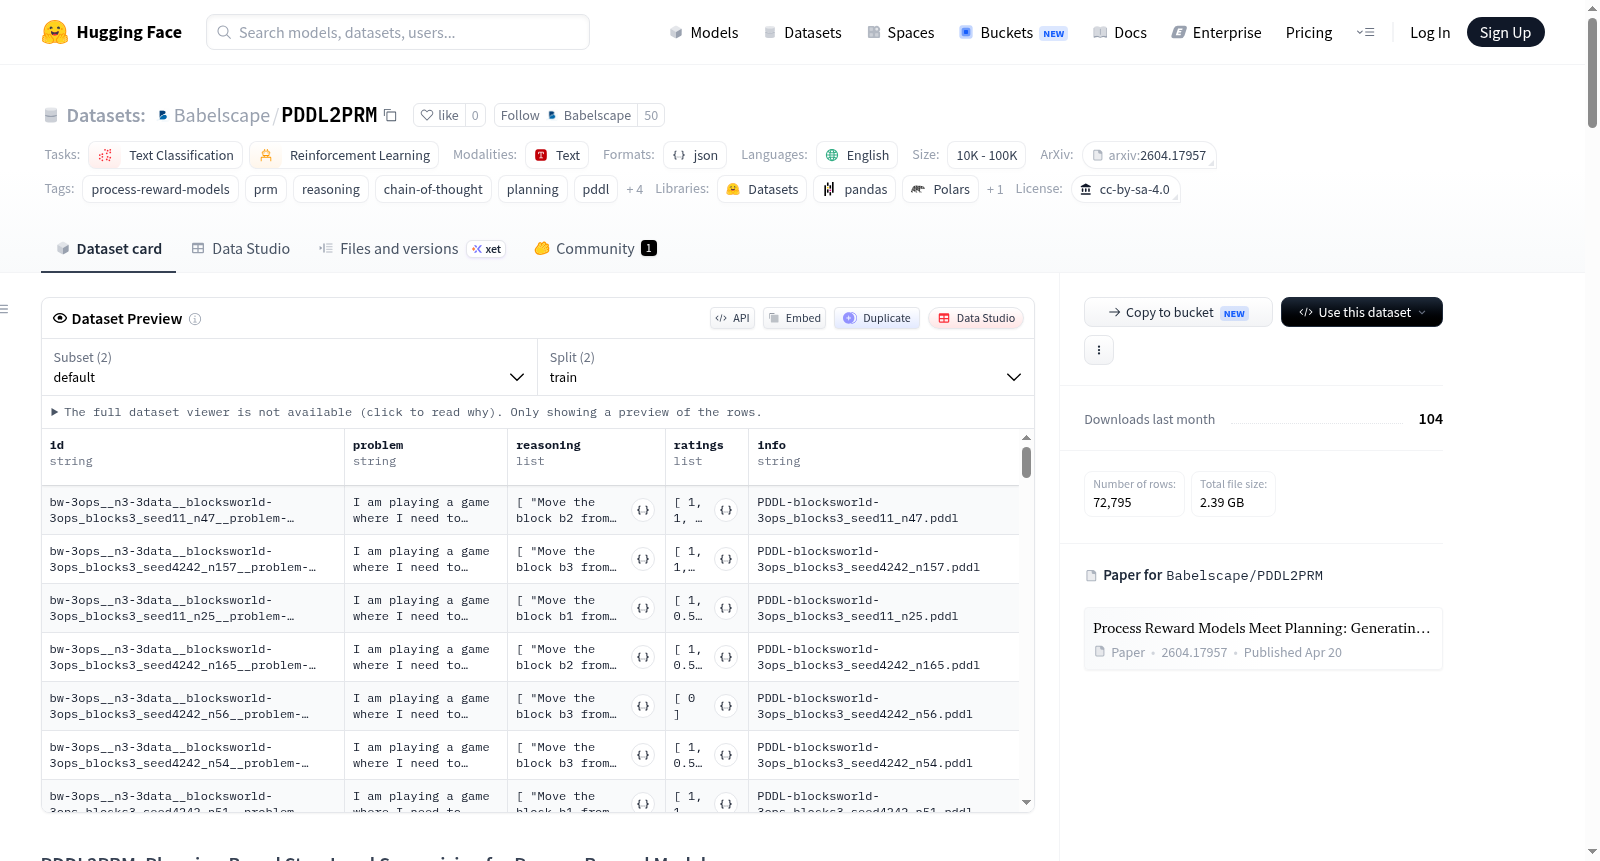This screenshot has width=1600, height=861.
Task: Open Data Studio from preview header
Action: point(976,318)
